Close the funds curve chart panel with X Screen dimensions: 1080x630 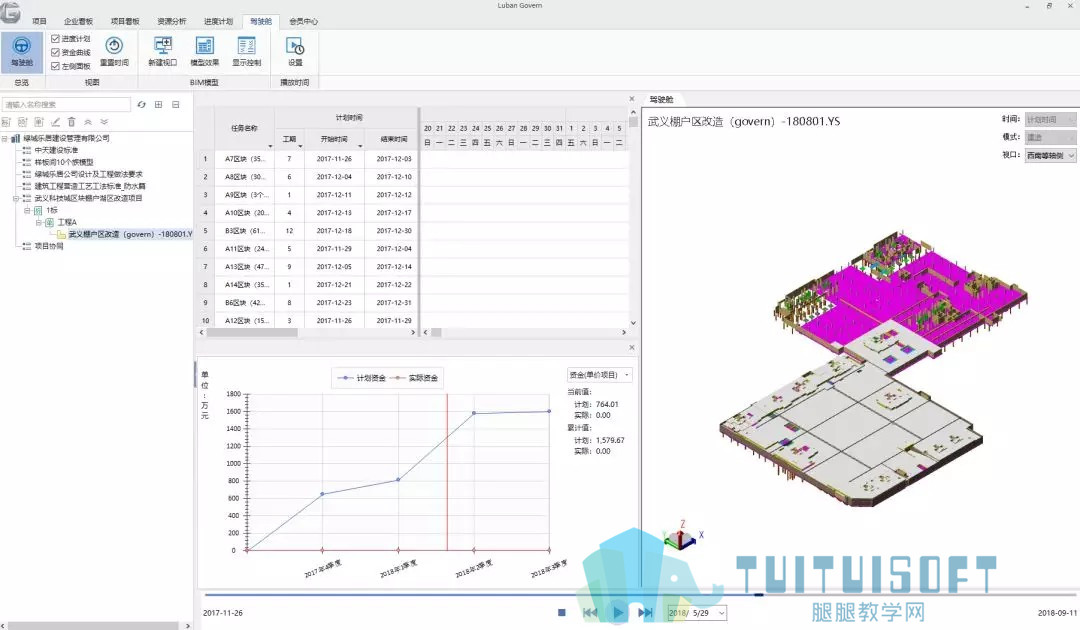click(x=632, y=348)
